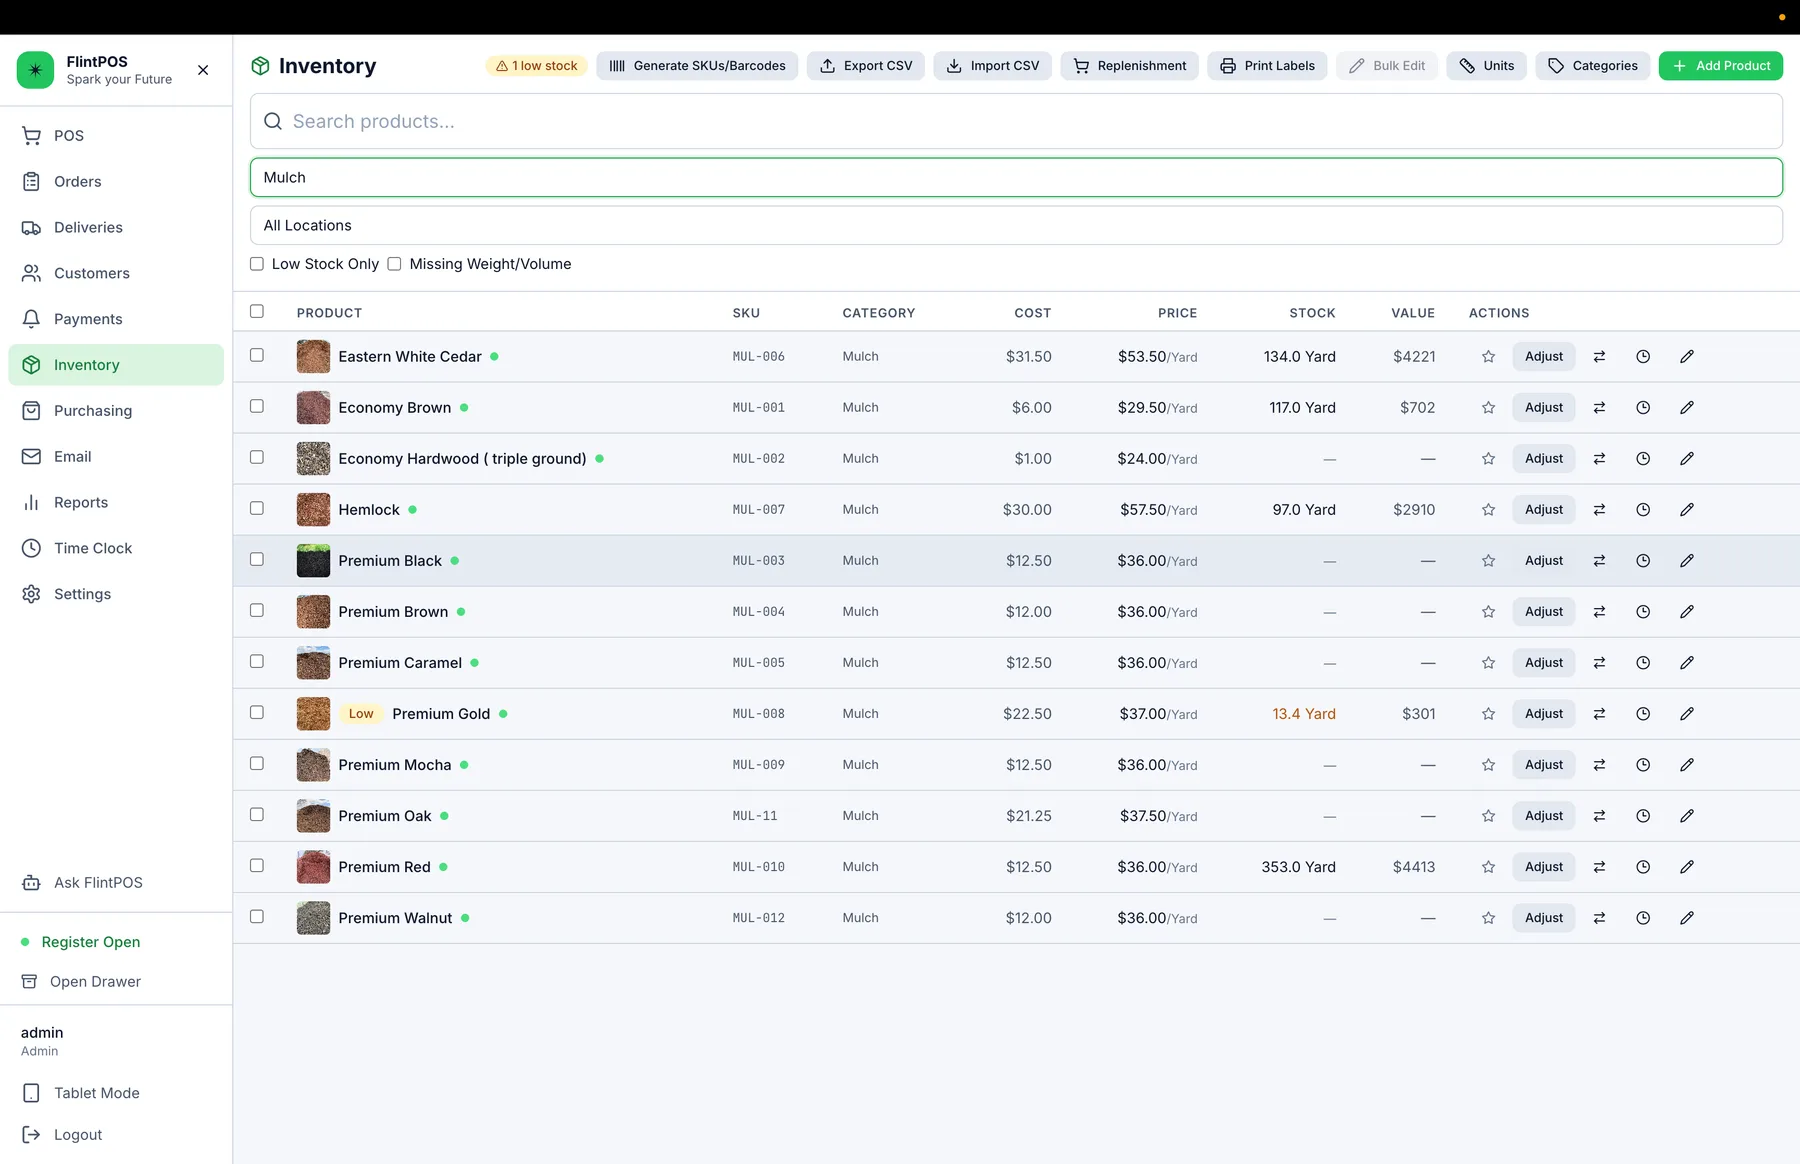Open the Units manager

[x=1486, y=66]
